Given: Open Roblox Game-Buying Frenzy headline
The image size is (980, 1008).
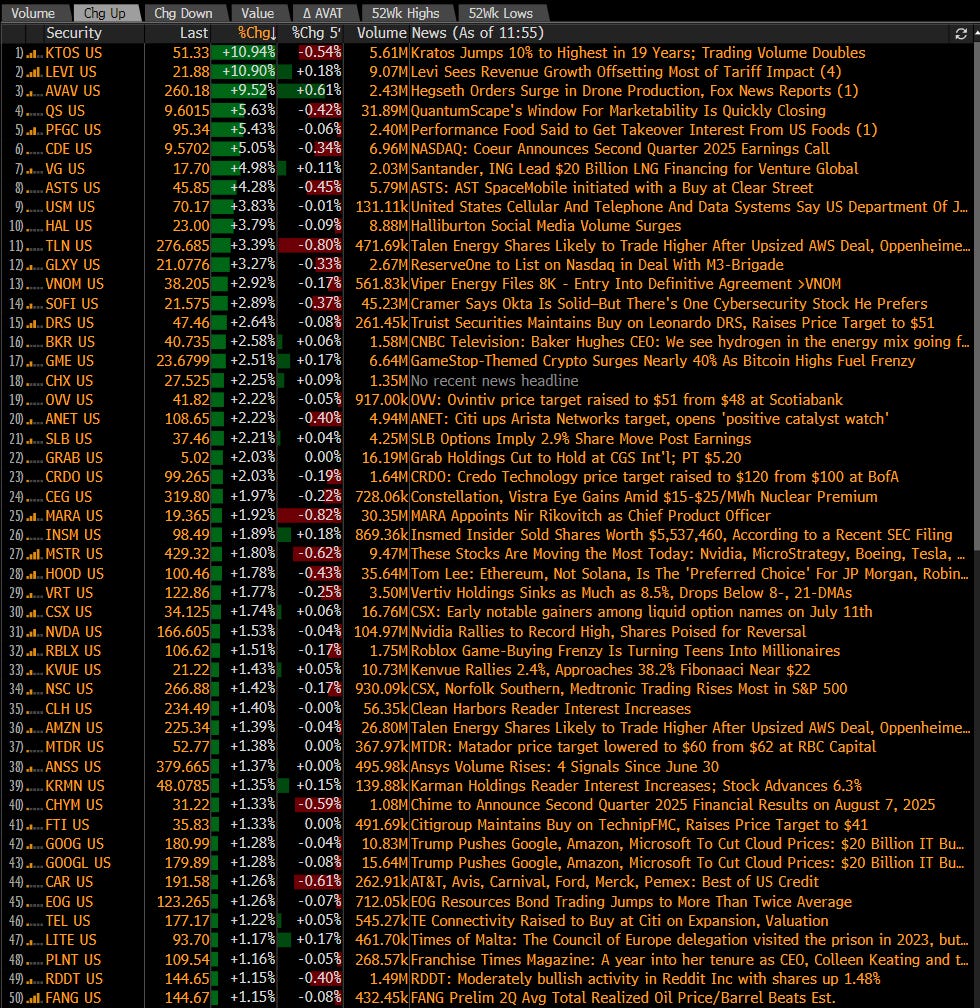Looking at the screenshot, I should [x=625, y=651].
